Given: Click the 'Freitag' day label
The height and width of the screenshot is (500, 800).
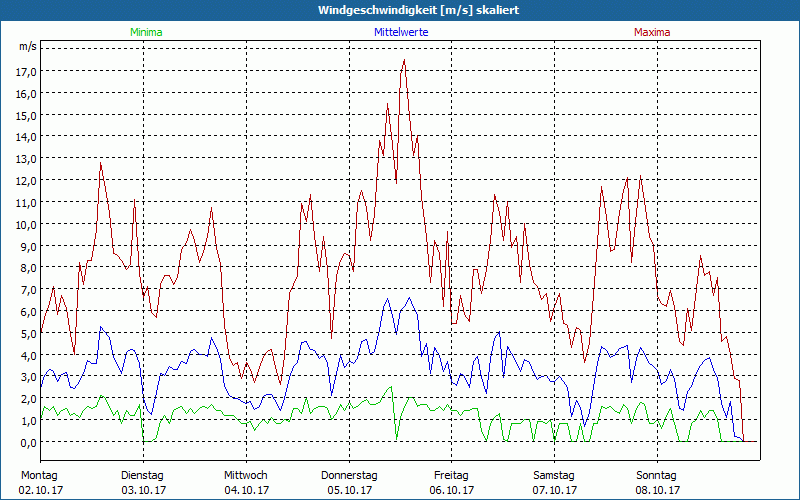Looking at the screenshot, I should [451, 476].
